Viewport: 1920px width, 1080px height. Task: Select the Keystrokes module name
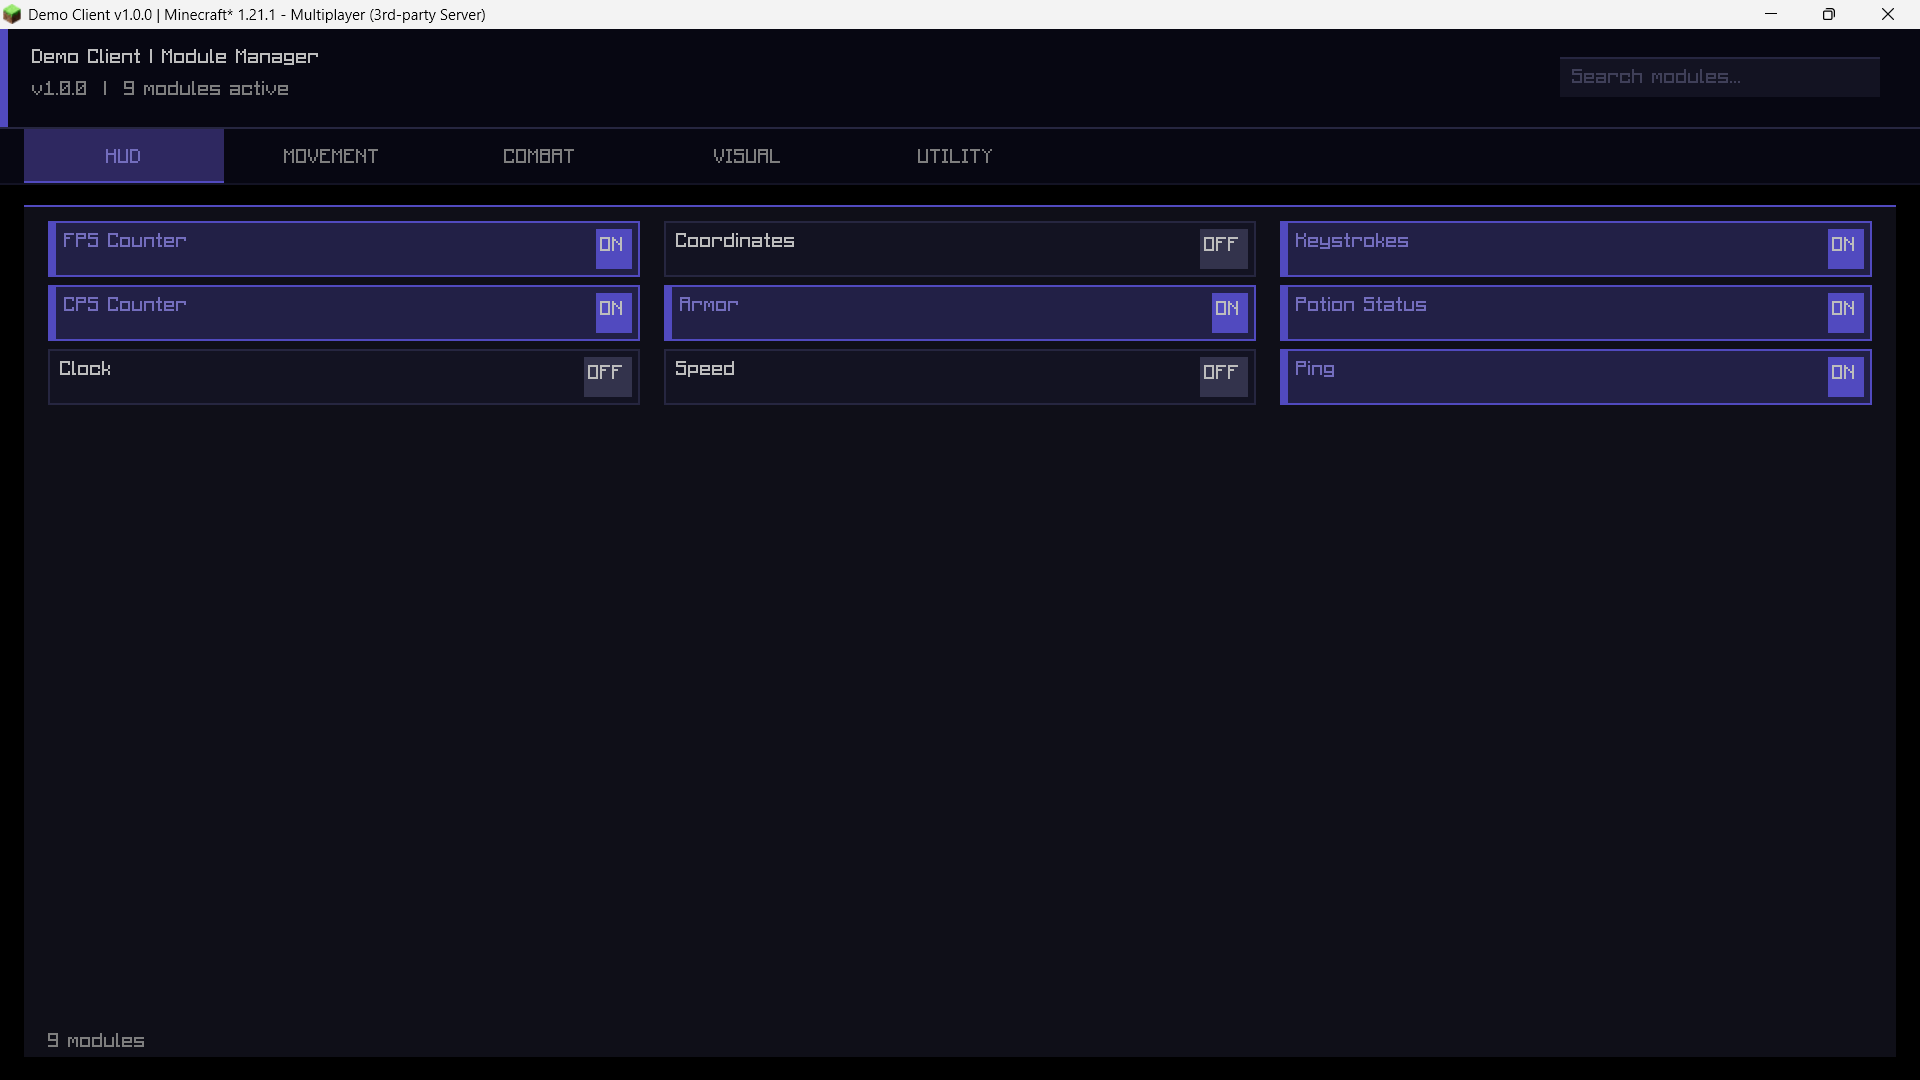1352,242
